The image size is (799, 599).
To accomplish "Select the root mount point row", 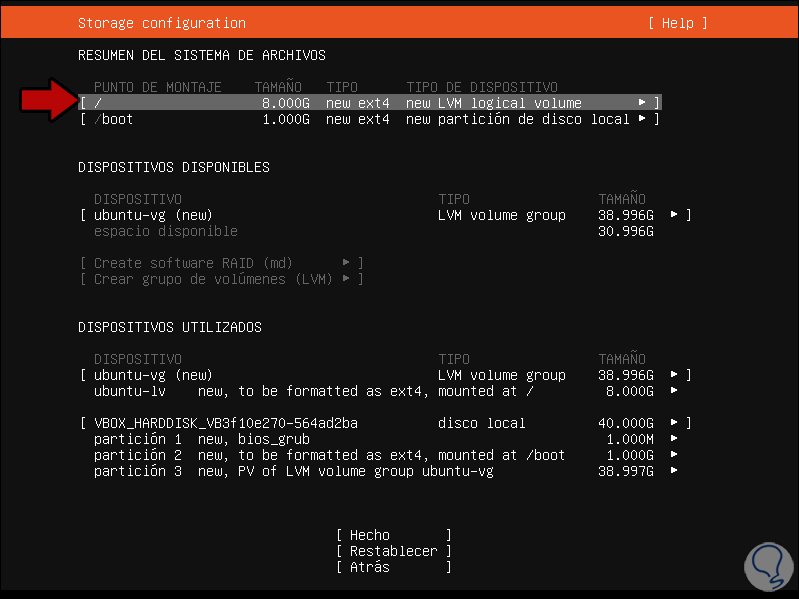I will tap(300, 103).
